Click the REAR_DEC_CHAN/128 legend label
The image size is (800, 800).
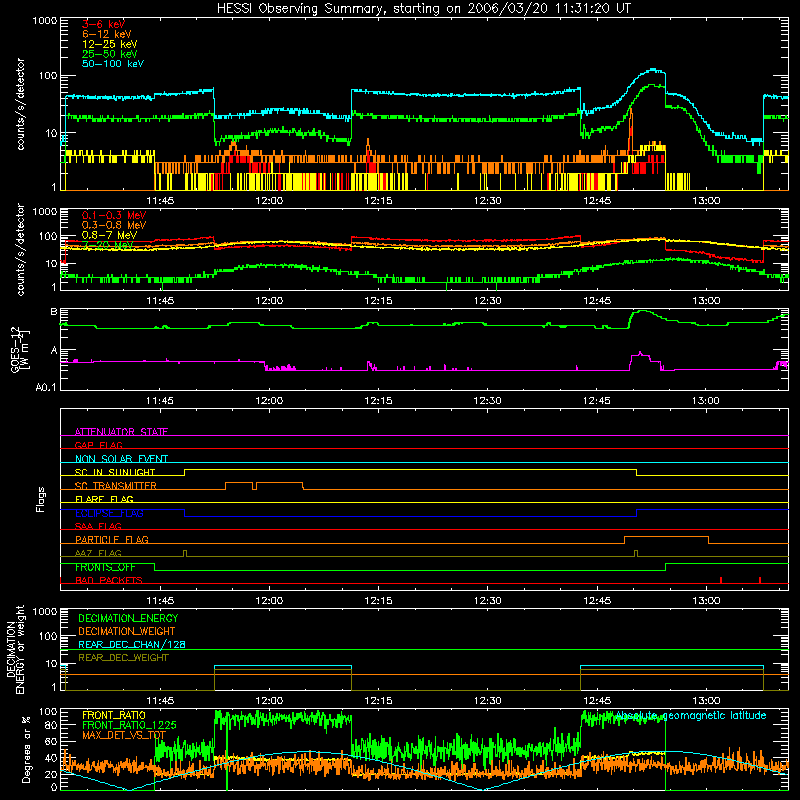click(x=132, y=644)
